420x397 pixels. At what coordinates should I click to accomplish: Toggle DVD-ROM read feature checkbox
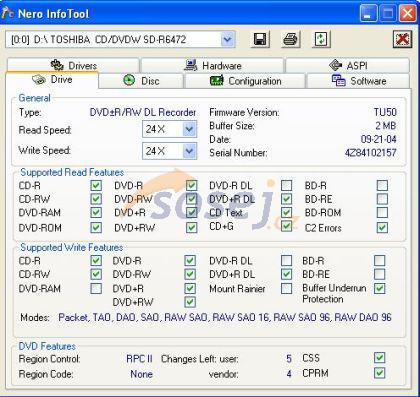(x=96, y=228)
